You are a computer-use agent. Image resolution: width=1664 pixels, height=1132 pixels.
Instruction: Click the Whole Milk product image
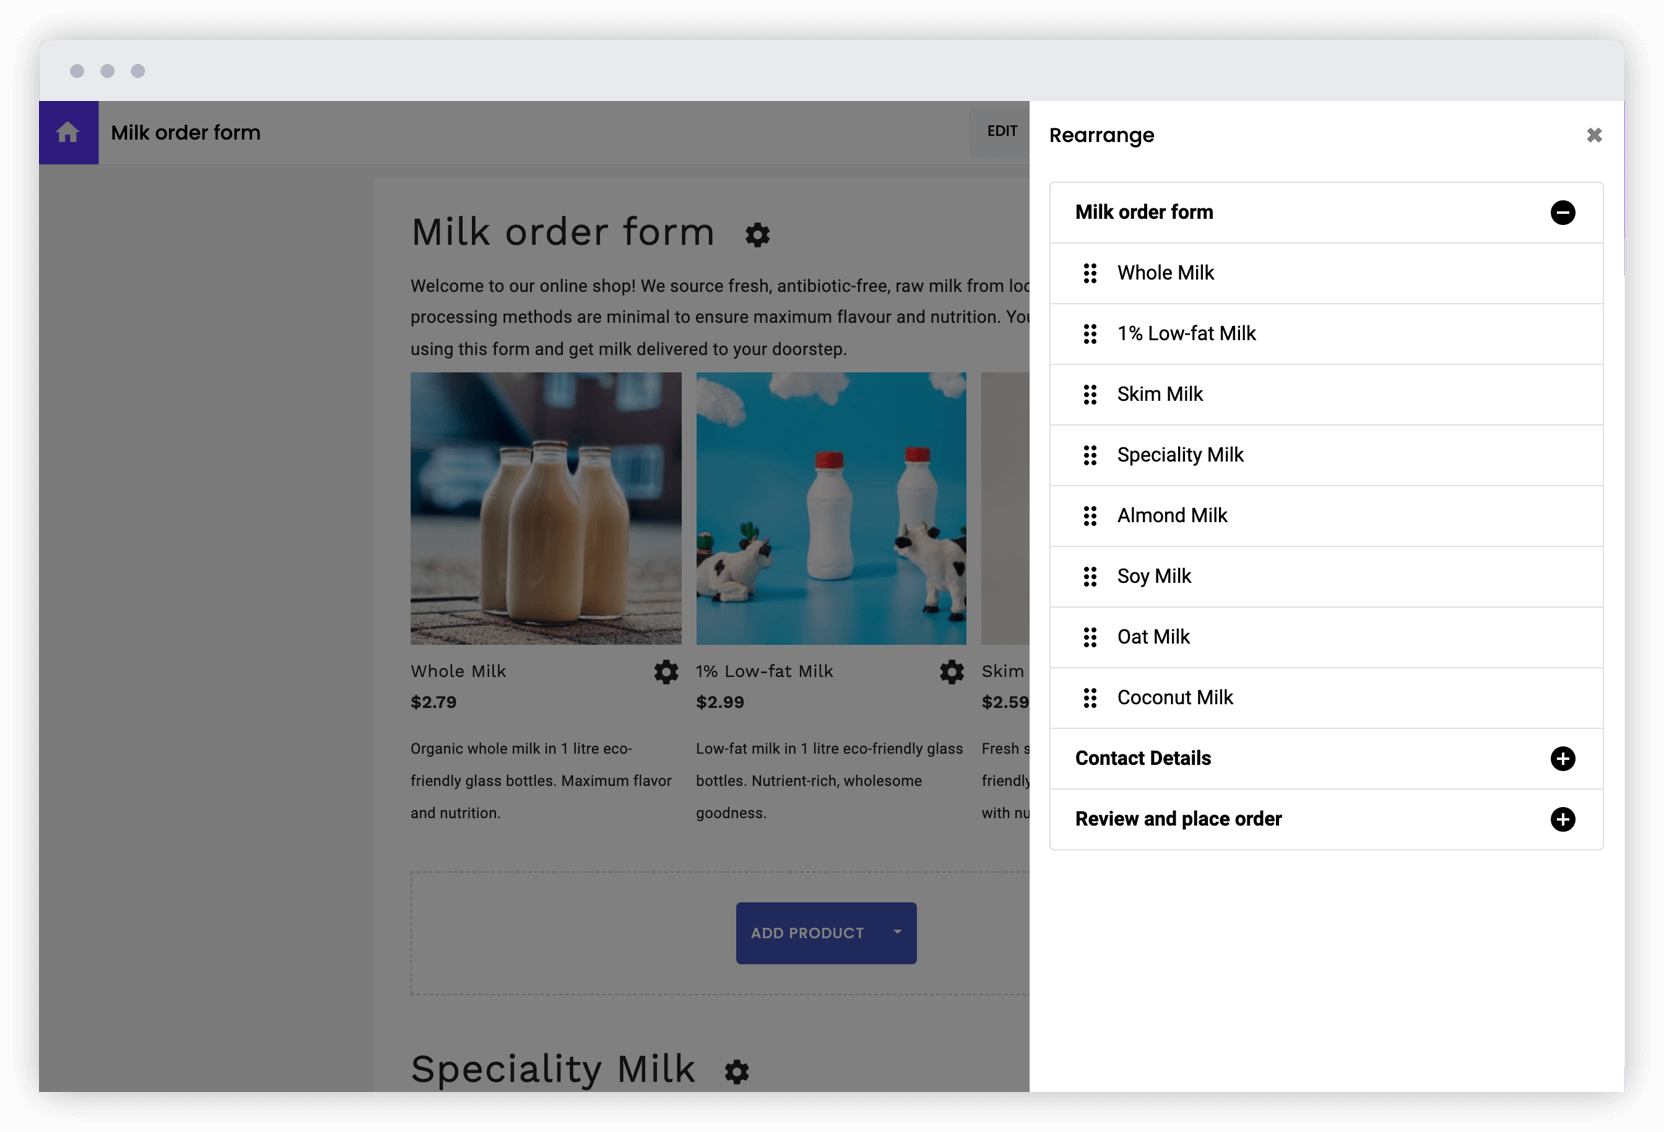(x=545, y=508)
